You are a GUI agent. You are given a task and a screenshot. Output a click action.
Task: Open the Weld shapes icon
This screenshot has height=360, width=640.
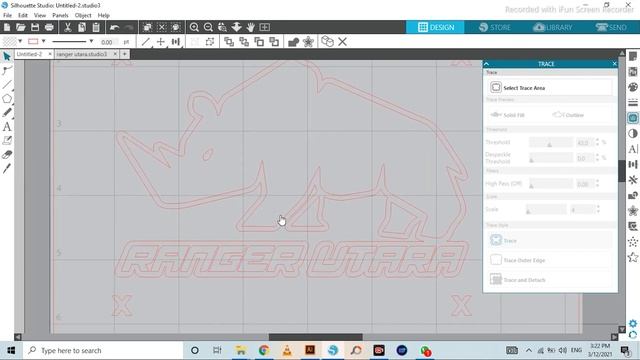[293, 42]
